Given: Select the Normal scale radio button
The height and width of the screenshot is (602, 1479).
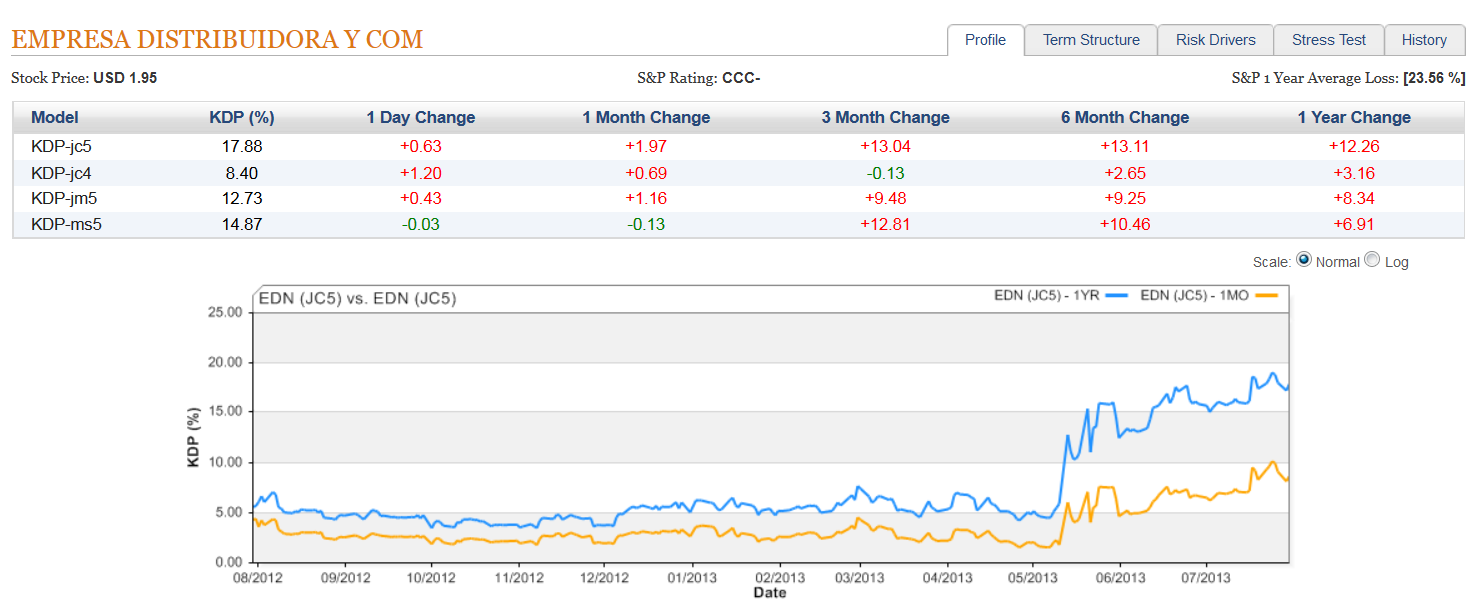Looking at the screenshot, I should [1304, 260].
